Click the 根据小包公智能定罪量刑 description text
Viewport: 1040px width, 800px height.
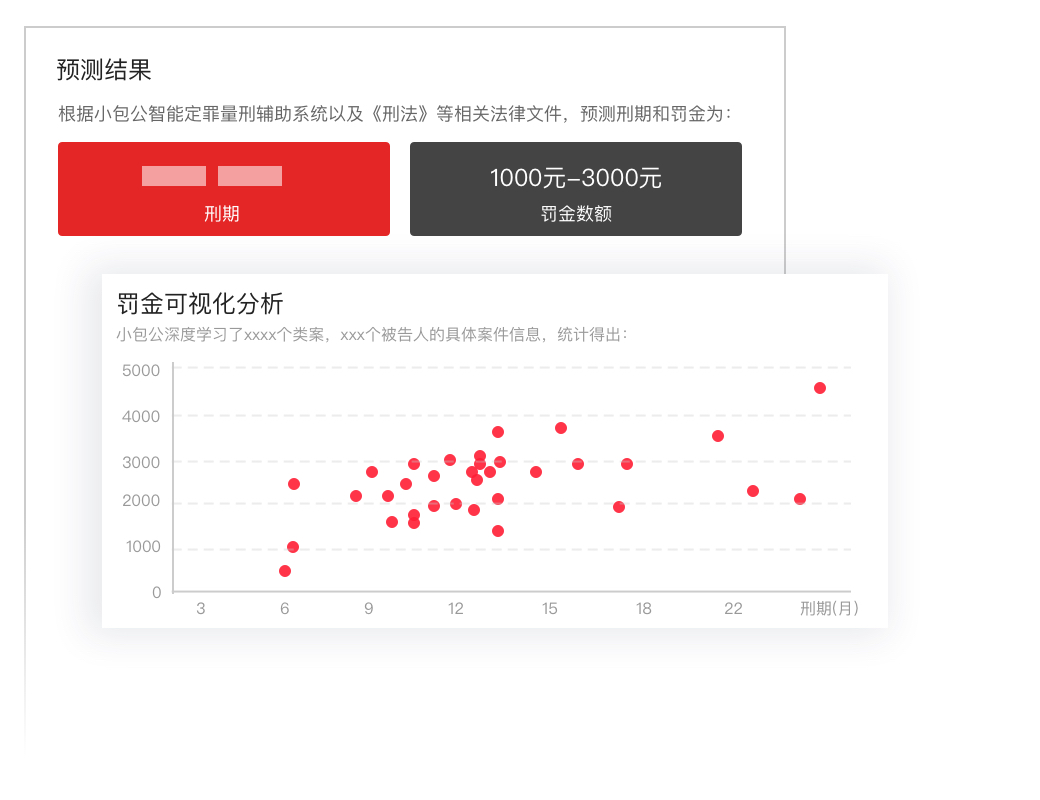tap(395, 114)
